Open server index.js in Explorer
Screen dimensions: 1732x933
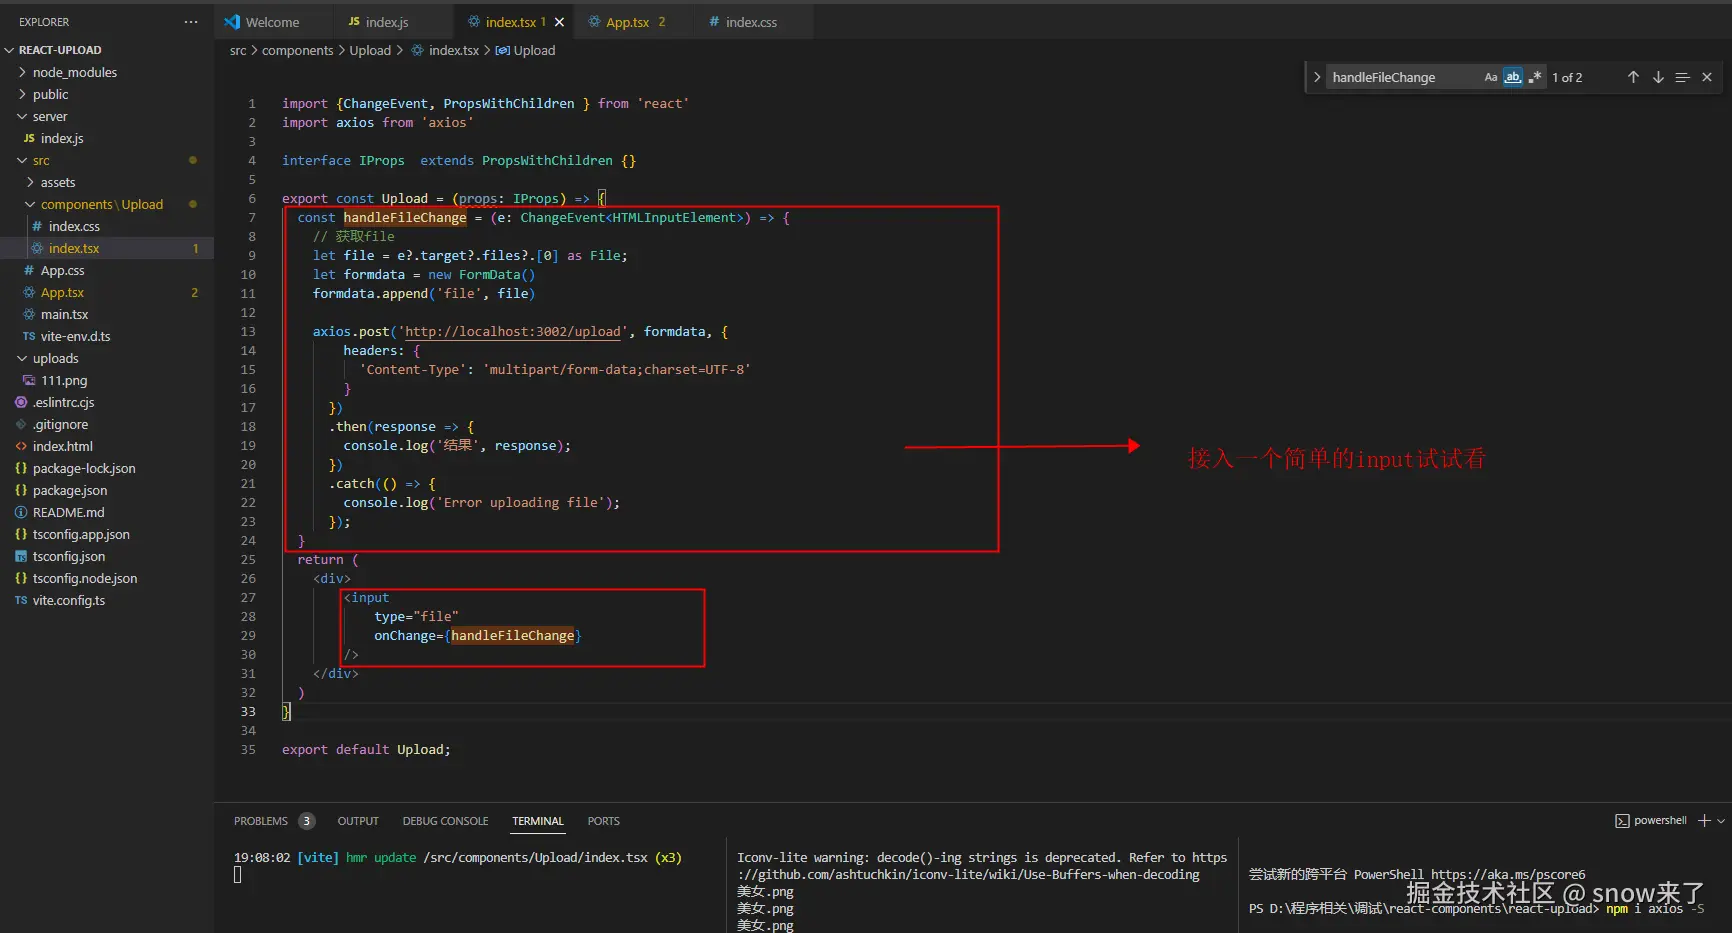click(x=62, y=138)
